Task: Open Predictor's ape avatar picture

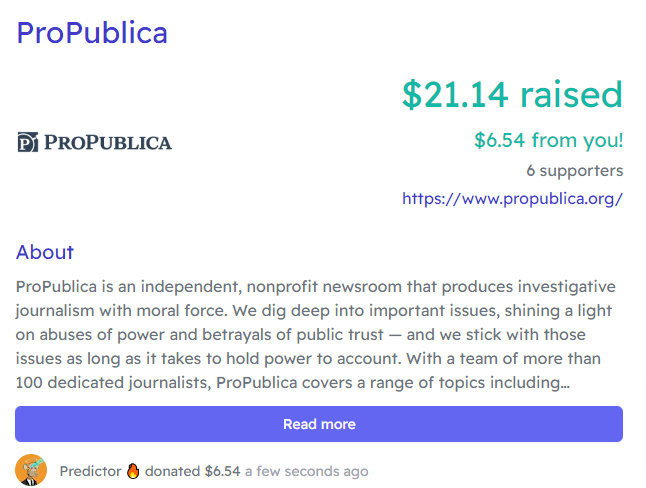Action: coord(31,470)
